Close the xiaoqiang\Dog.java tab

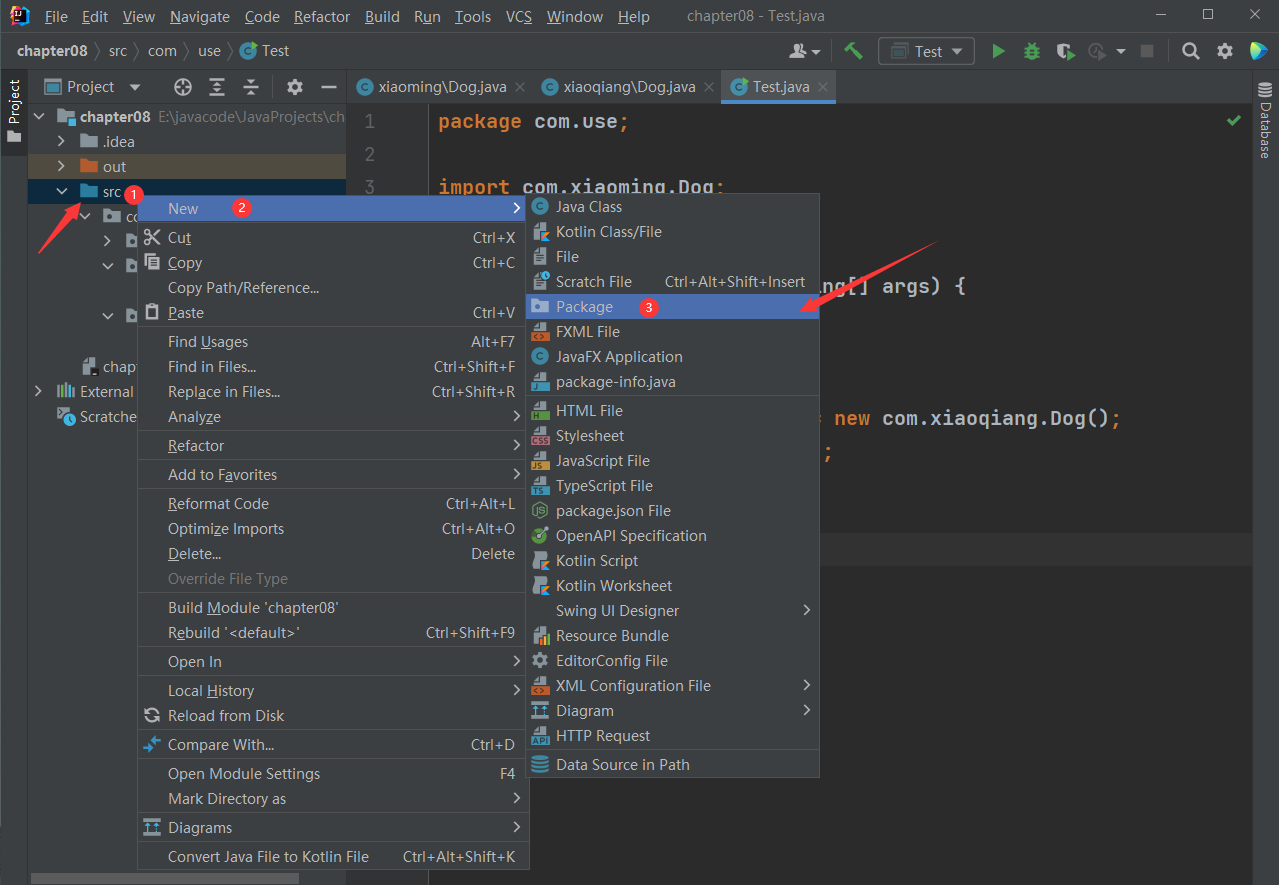709,87
